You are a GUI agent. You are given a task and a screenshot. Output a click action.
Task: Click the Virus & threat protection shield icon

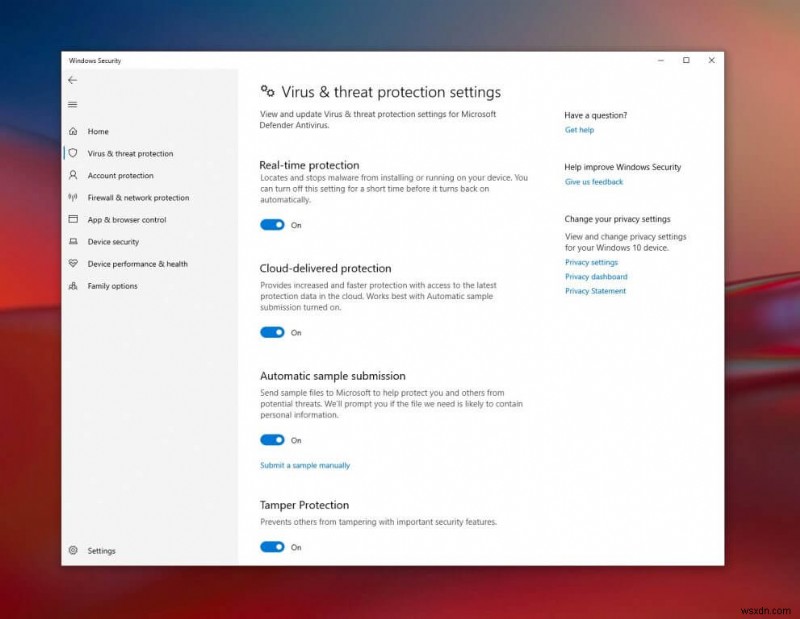pos(72,153)
